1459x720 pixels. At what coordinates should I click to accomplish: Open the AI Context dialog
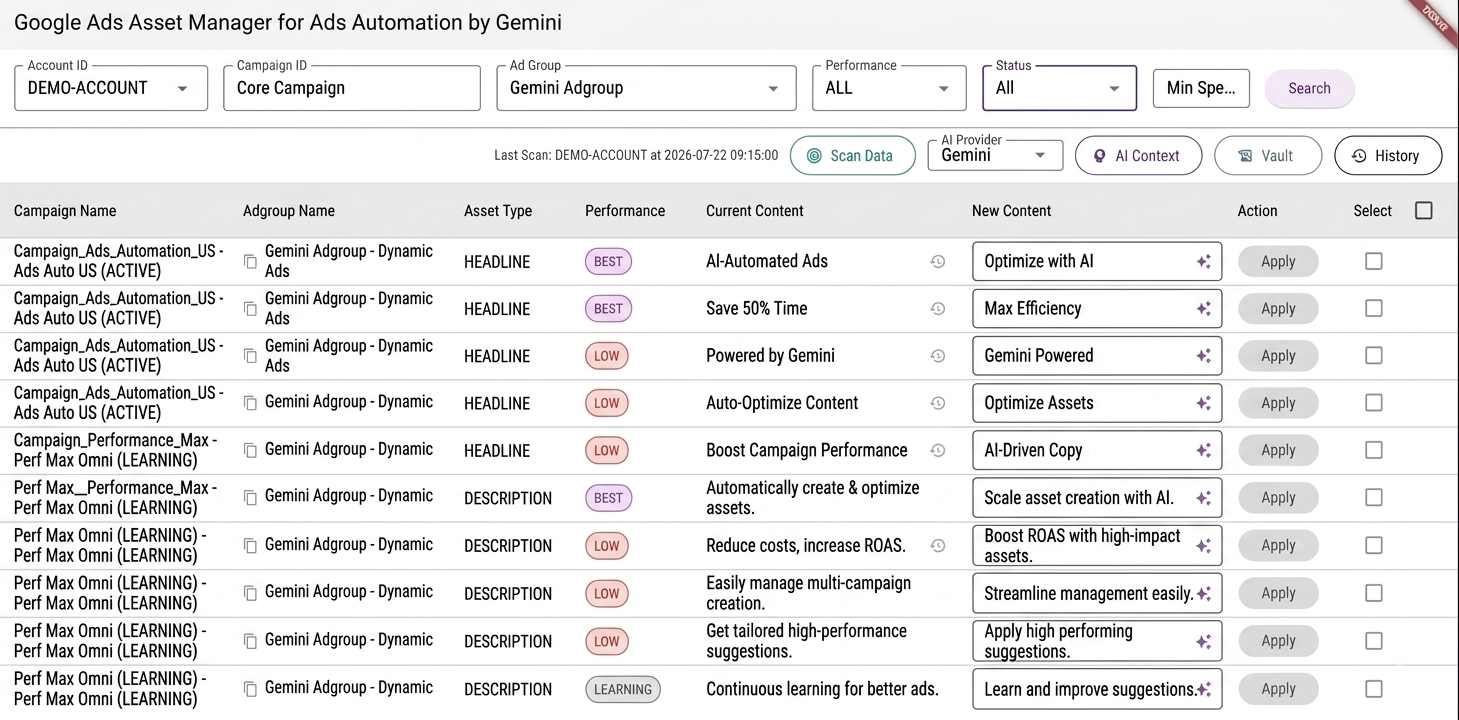click(1138, 155)
